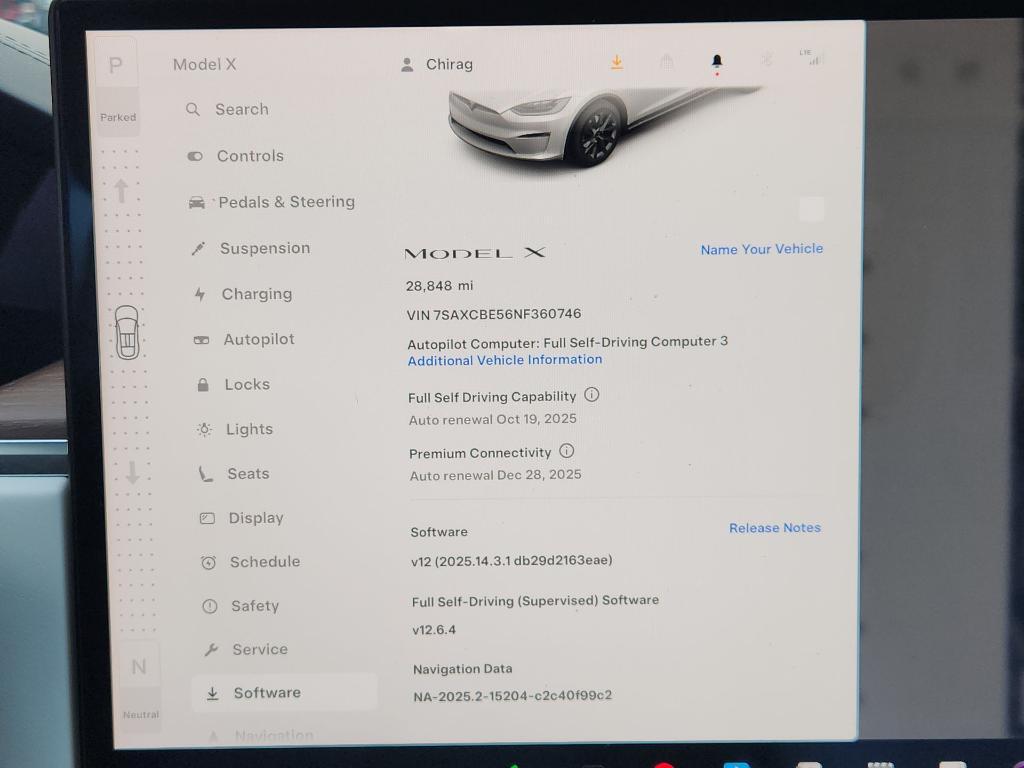Open the Controls menu
The height and width of the screenshot is (768, 1024).
[x=249, y=156]
